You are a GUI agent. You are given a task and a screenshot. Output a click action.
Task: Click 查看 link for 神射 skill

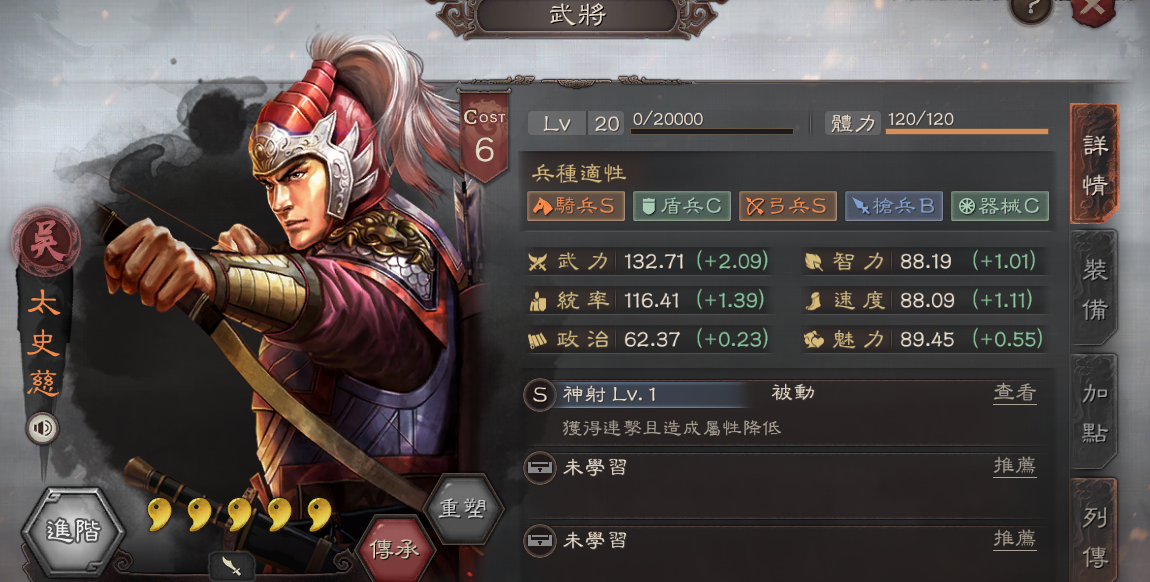click(1015, 394)
